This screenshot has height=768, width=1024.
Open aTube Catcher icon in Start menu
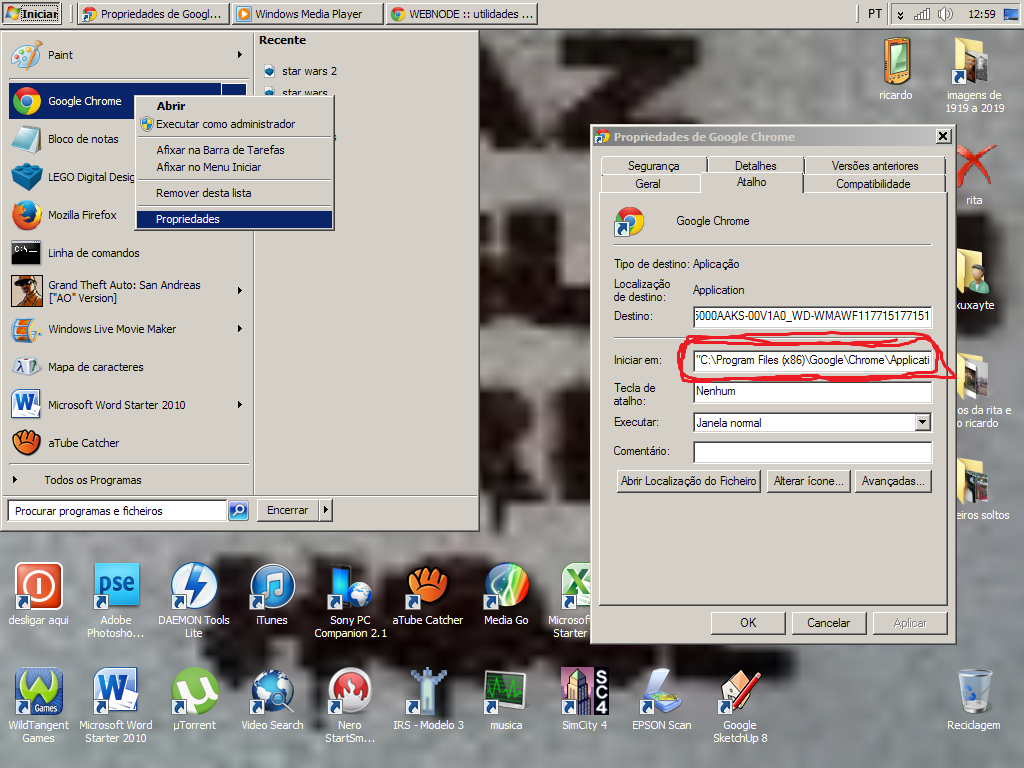(x=27, y=443)
